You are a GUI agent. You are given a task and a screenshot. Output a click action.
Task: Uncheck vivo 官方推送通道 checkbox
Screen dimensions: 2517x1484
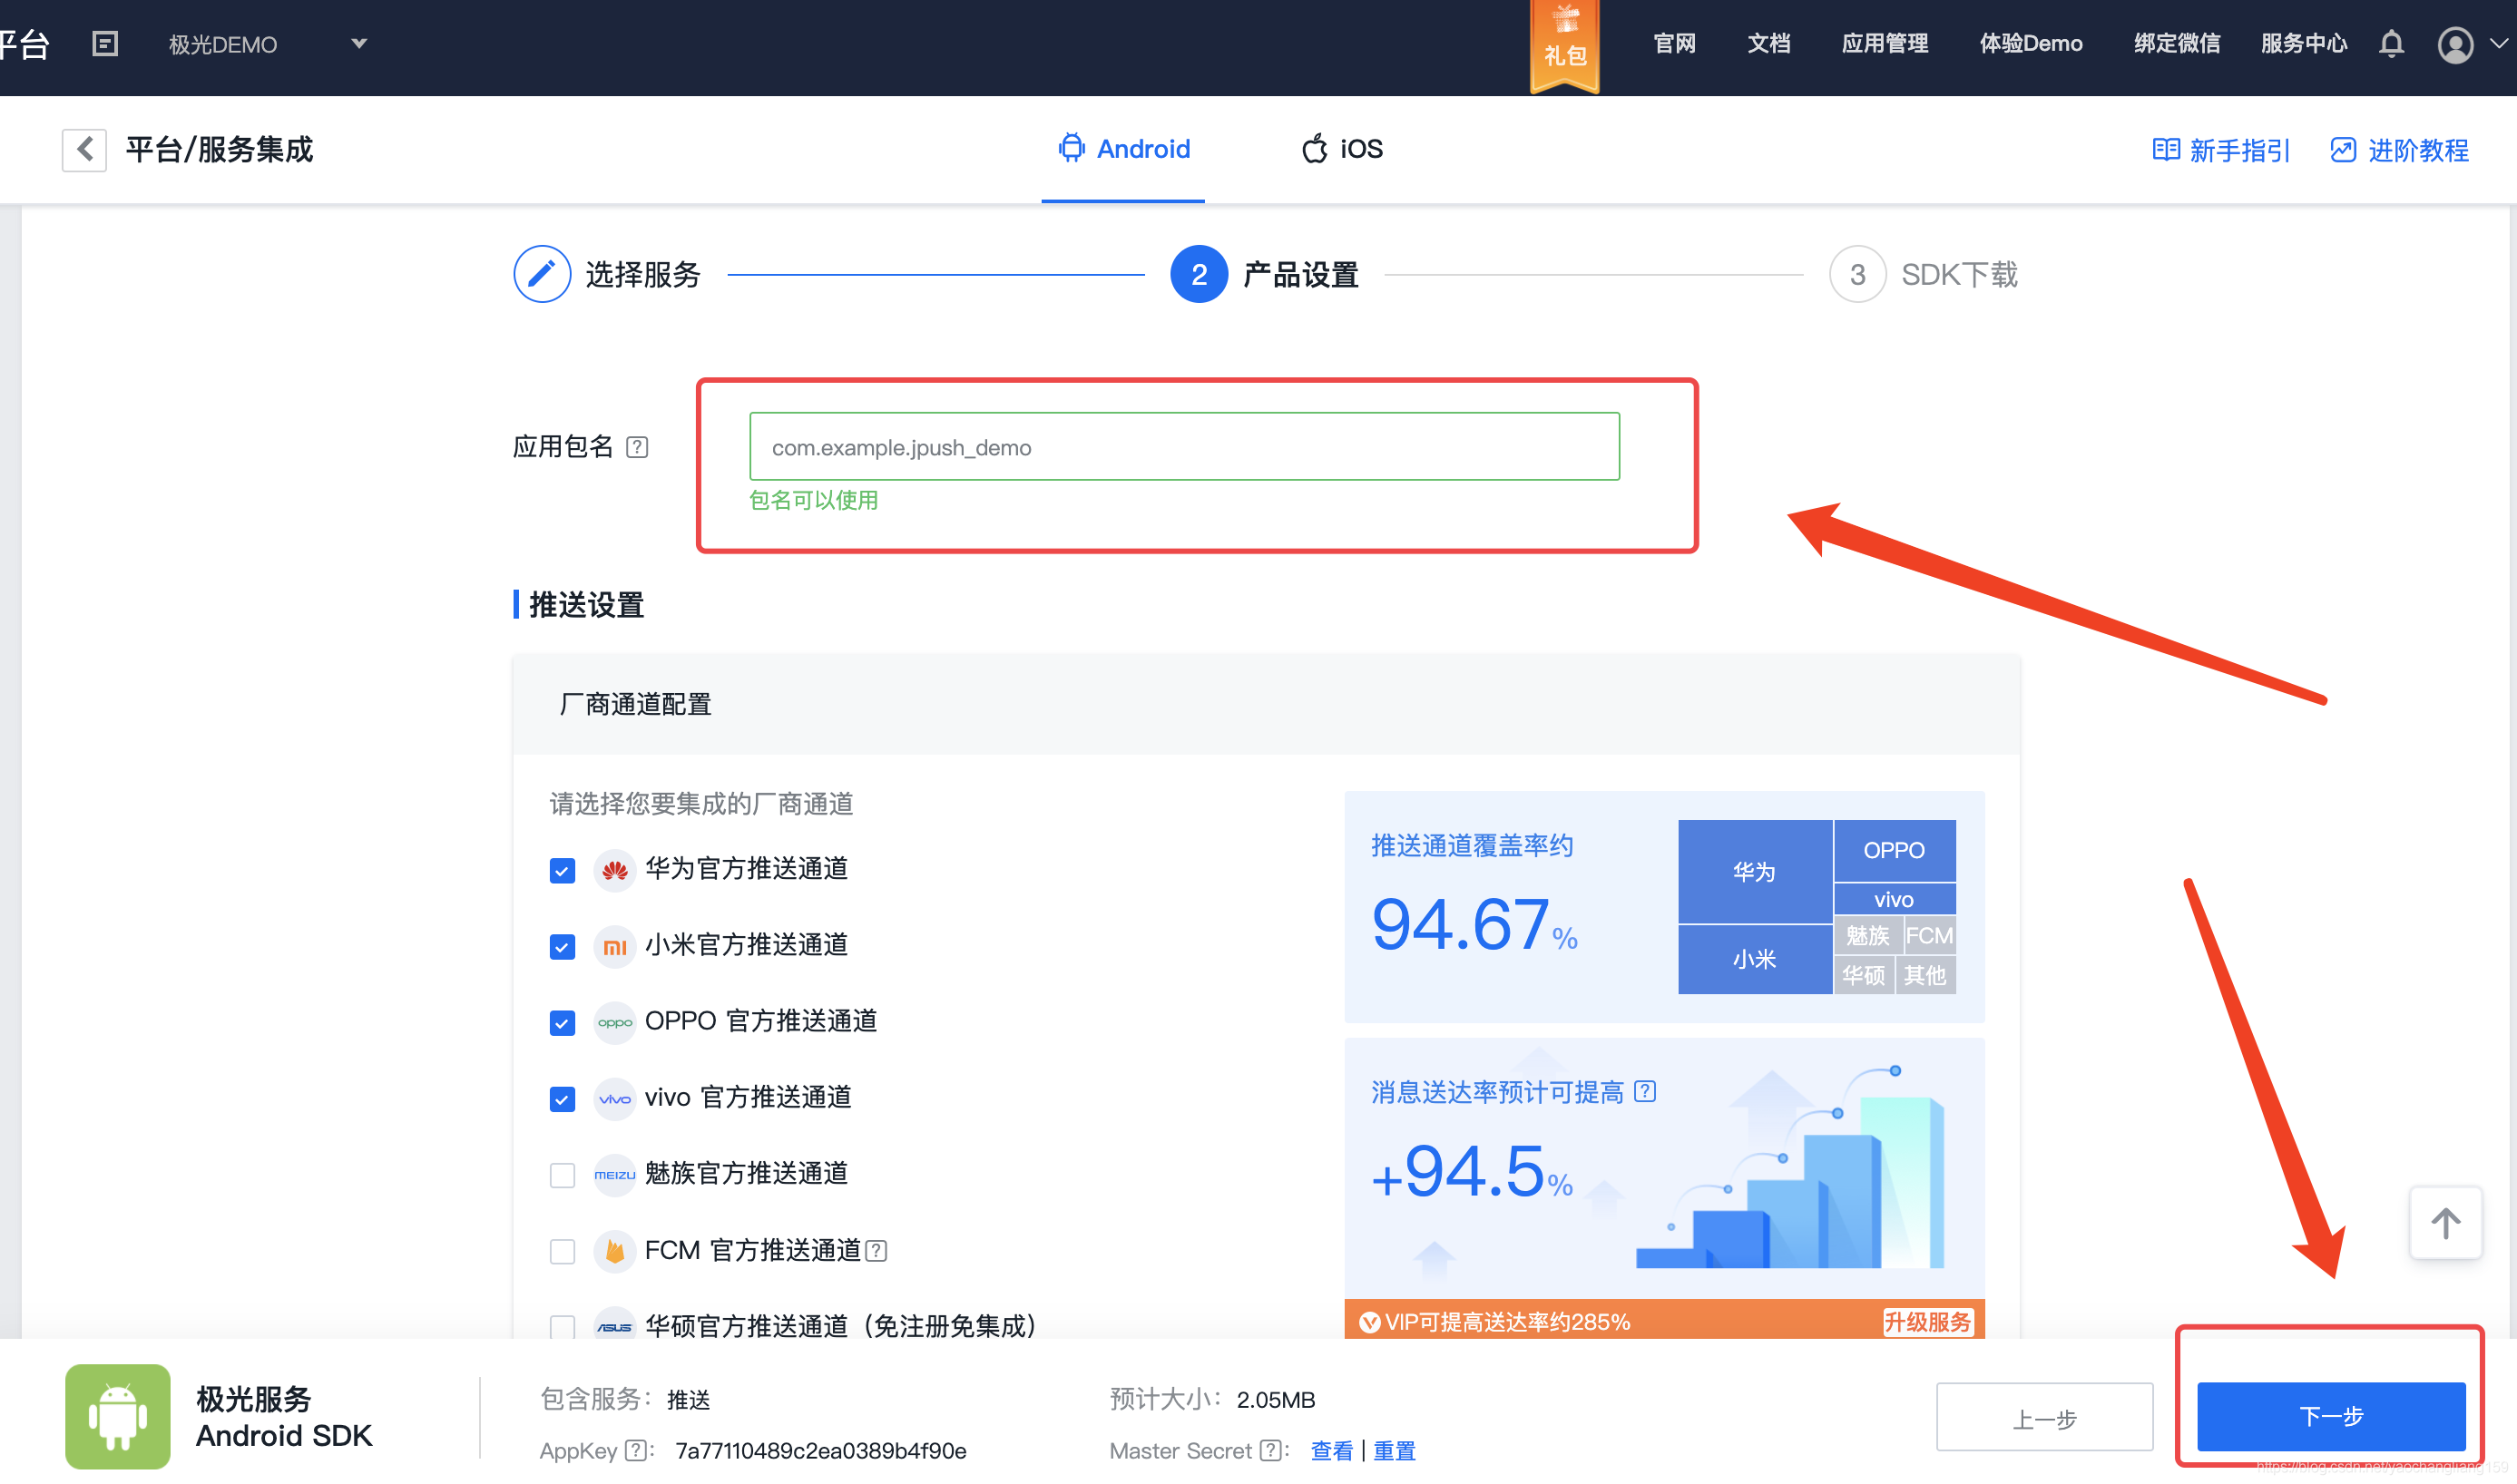tap(562, 1099)
